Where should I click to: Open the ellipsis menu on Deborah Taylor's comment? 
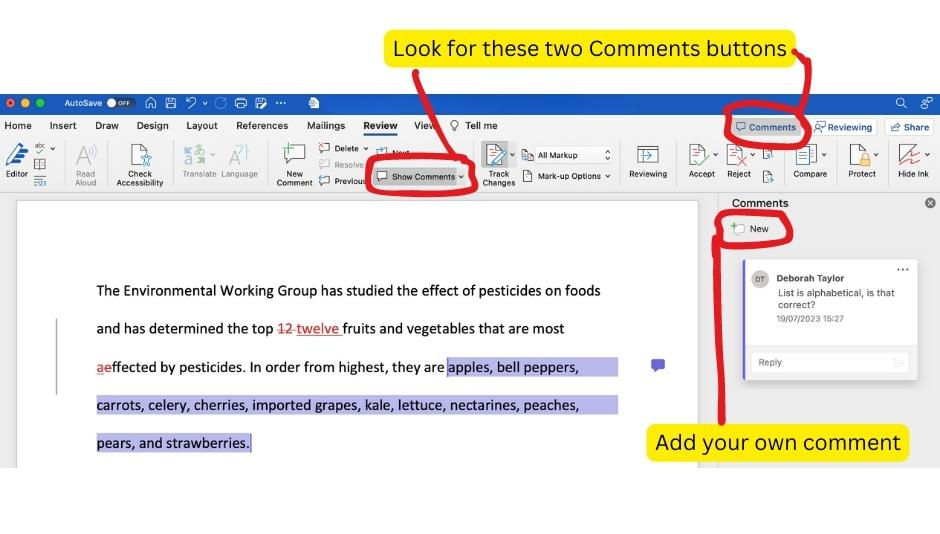tap(903, 270)
